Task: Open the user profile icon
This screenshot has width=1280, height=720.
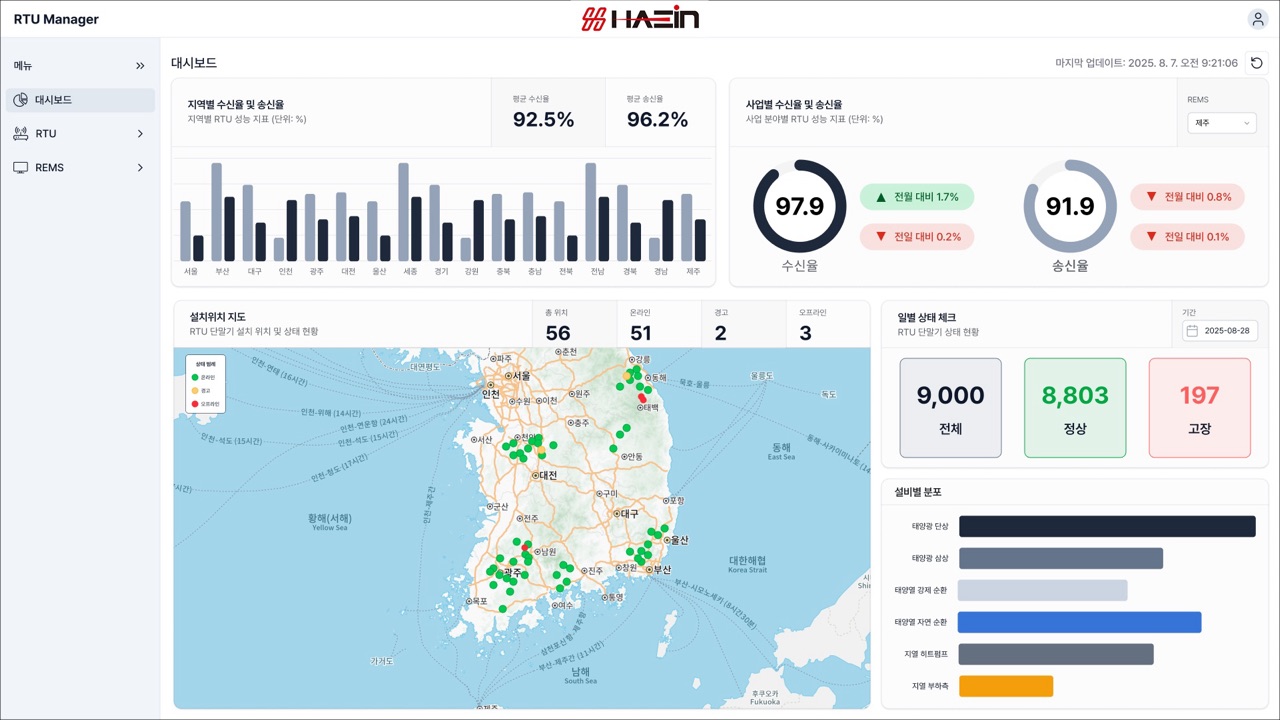Action: pyautogui.click(x=1257, y=19)
